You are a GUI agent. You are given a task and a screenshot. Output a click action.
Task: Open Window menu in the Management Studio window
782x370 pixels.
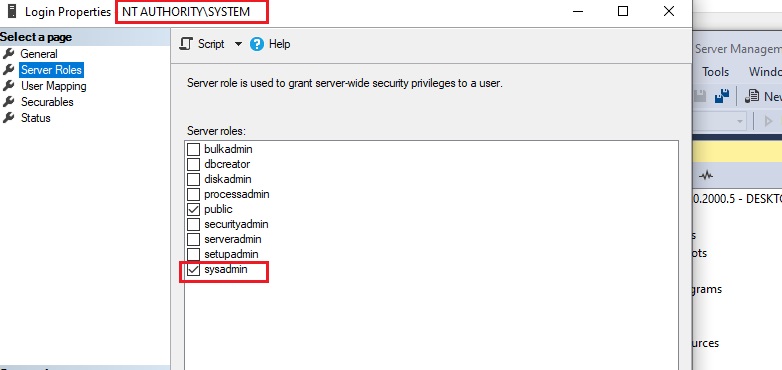(x=765, y=72)
